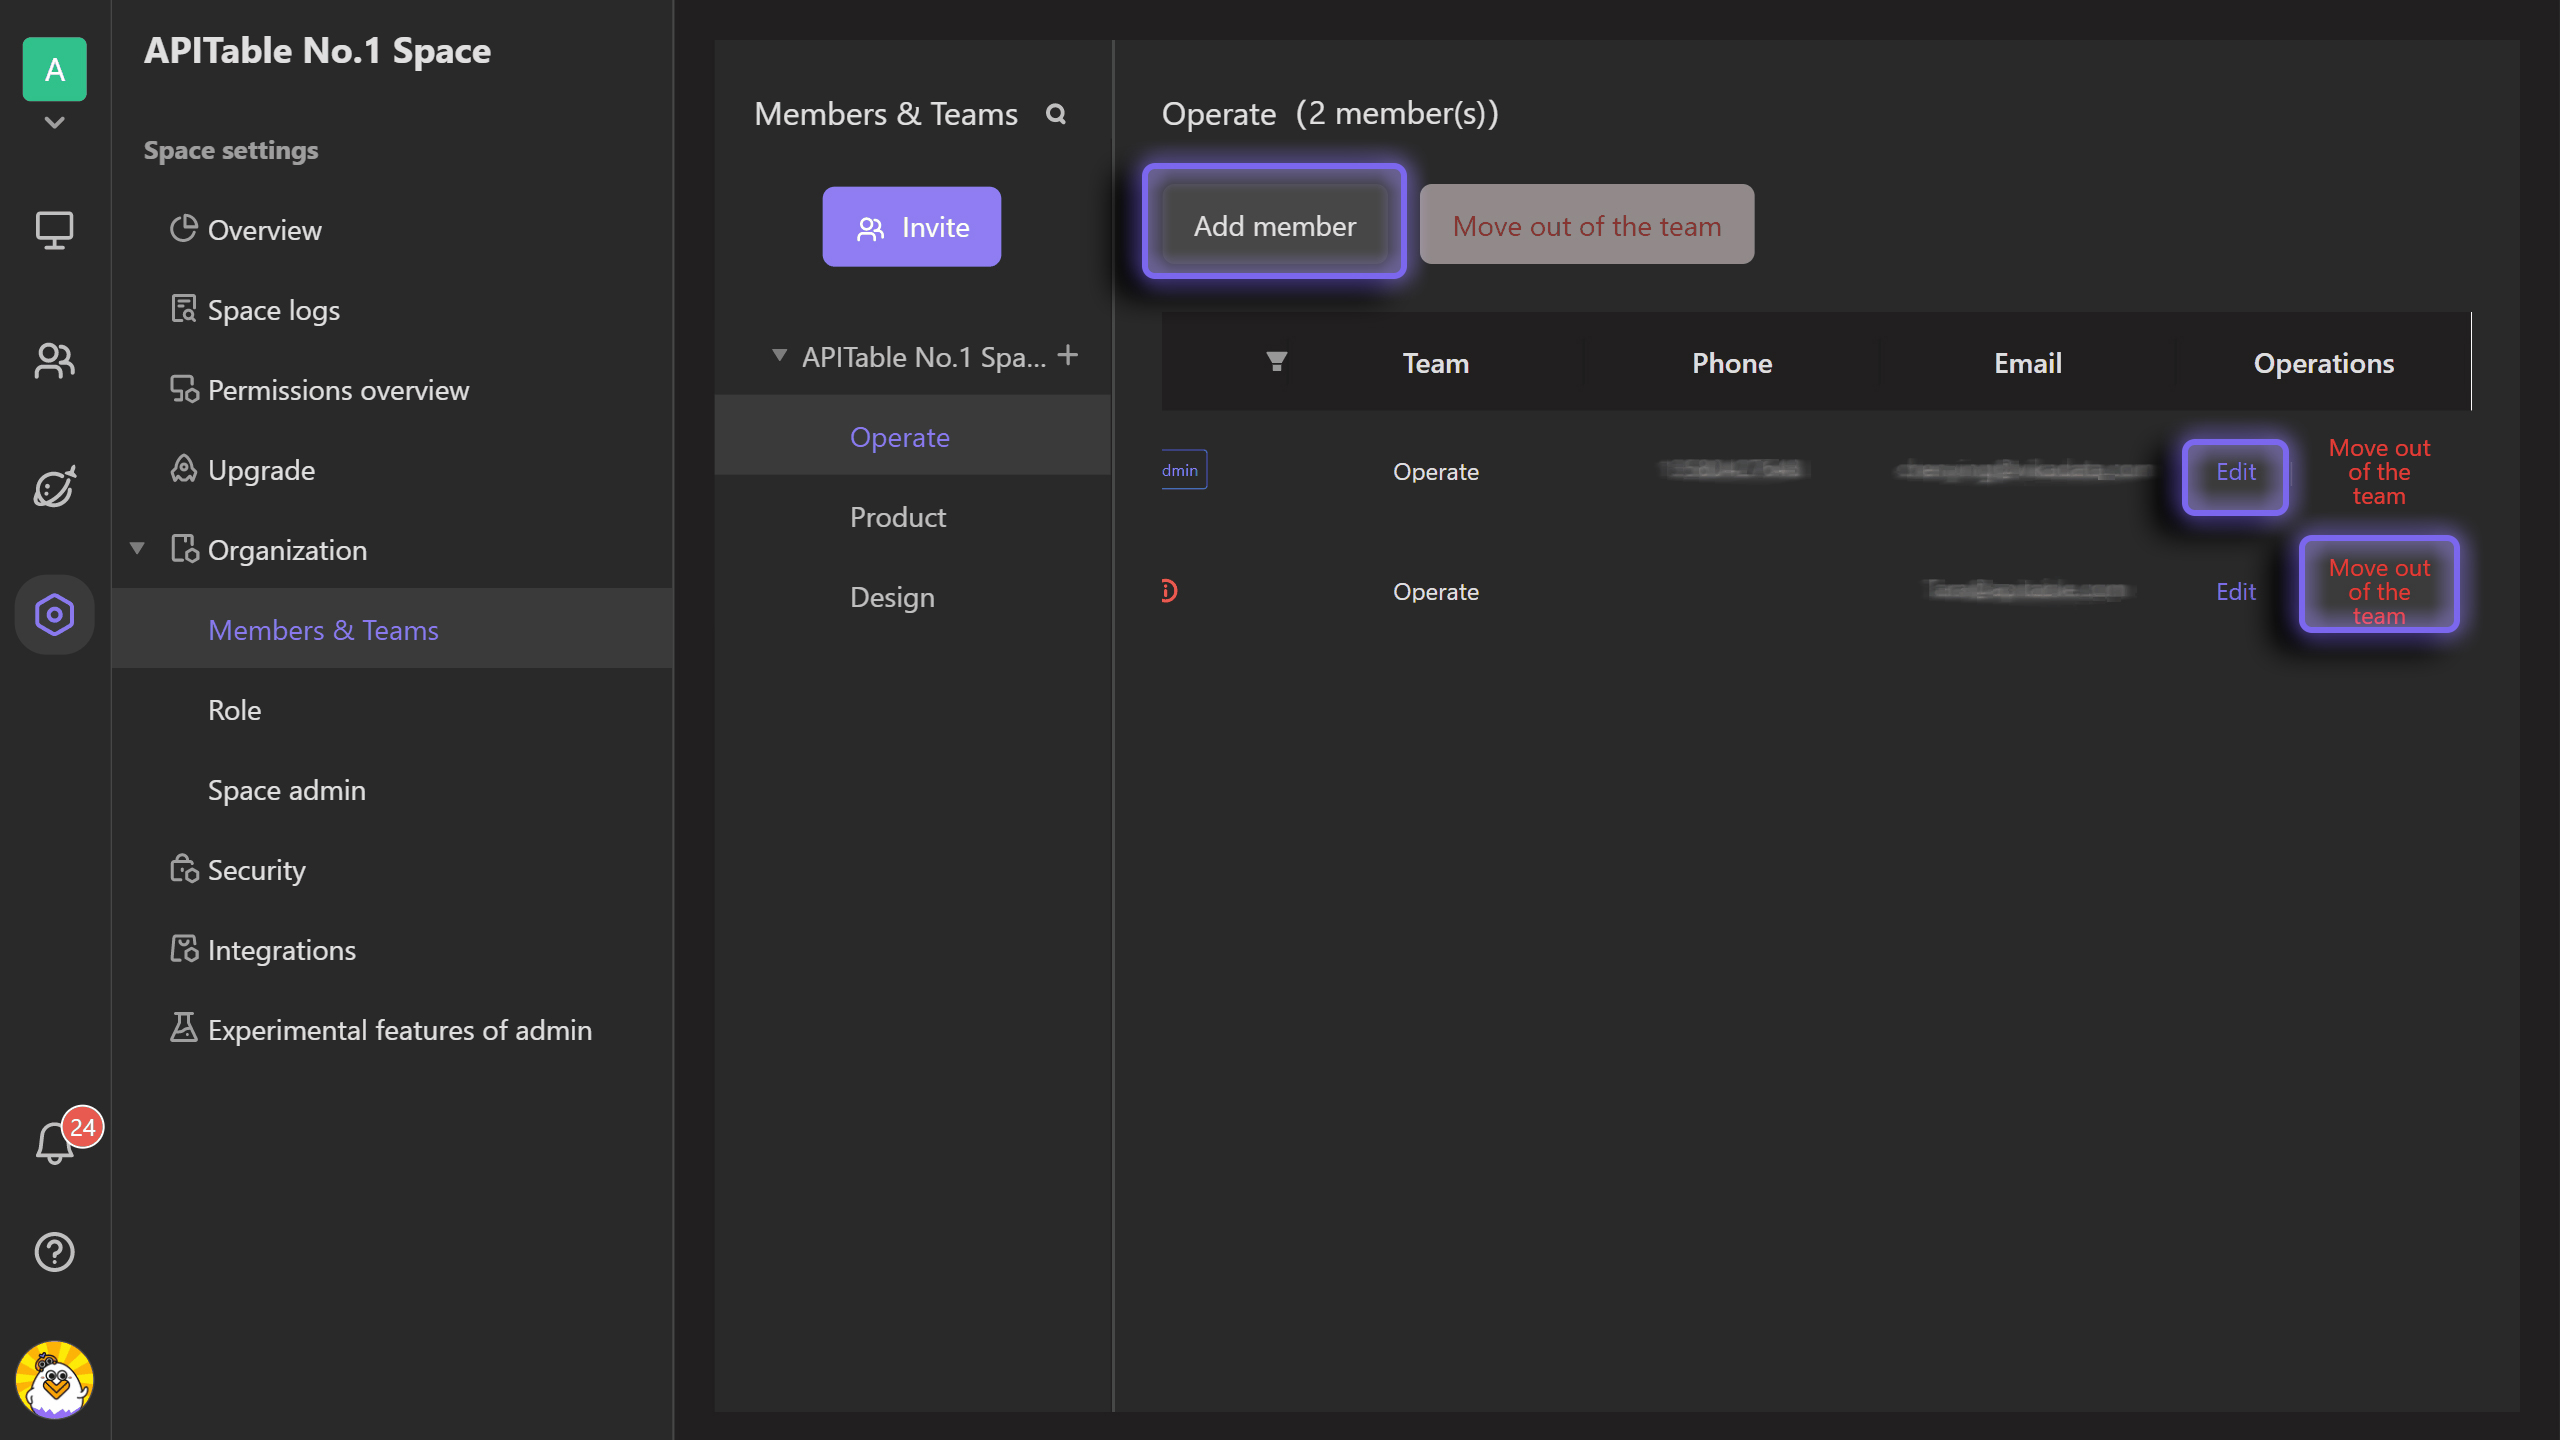
Task: Expand the space list chevron under avatar
Action: point(54,123)
